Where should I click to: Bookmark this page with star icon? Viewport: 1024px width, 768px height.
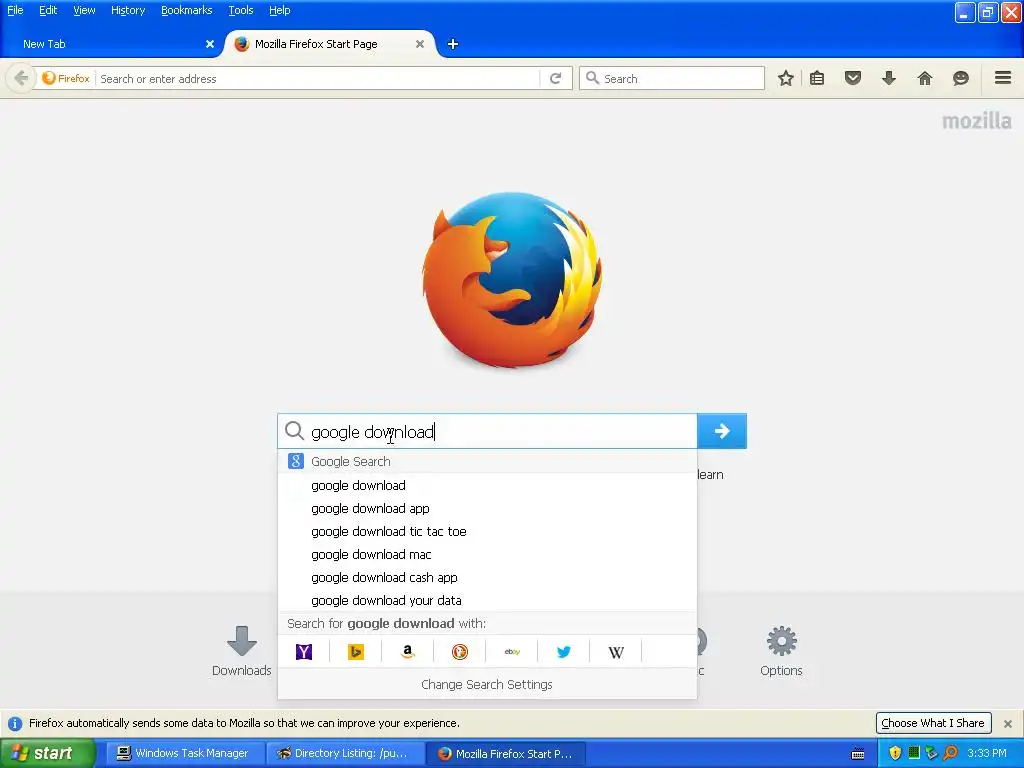tap(786, 78)
